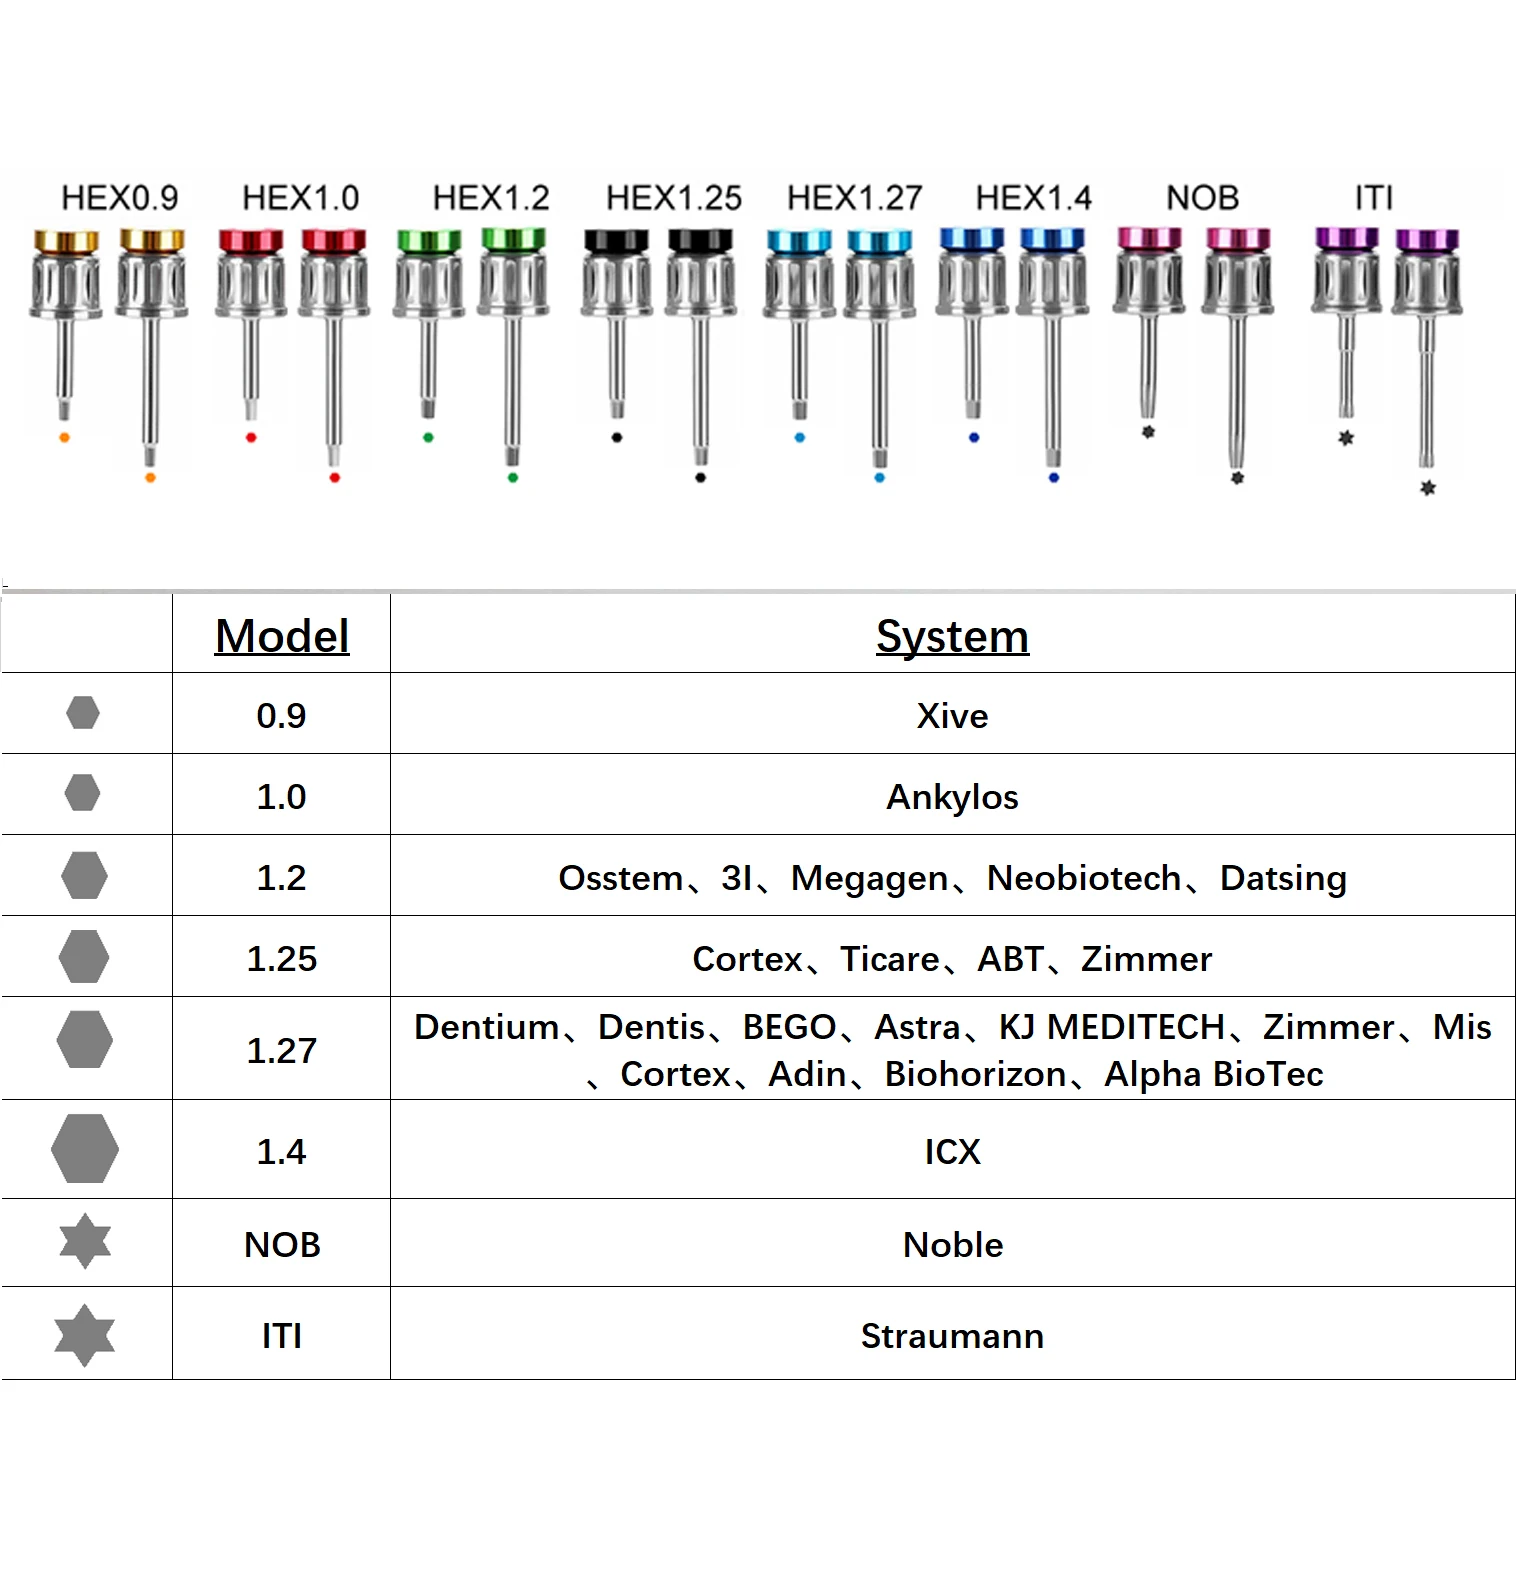Click the HEX1.4 label above the dark-blue drivers
1520x1582 pixels.
(x=1034, y=198)
